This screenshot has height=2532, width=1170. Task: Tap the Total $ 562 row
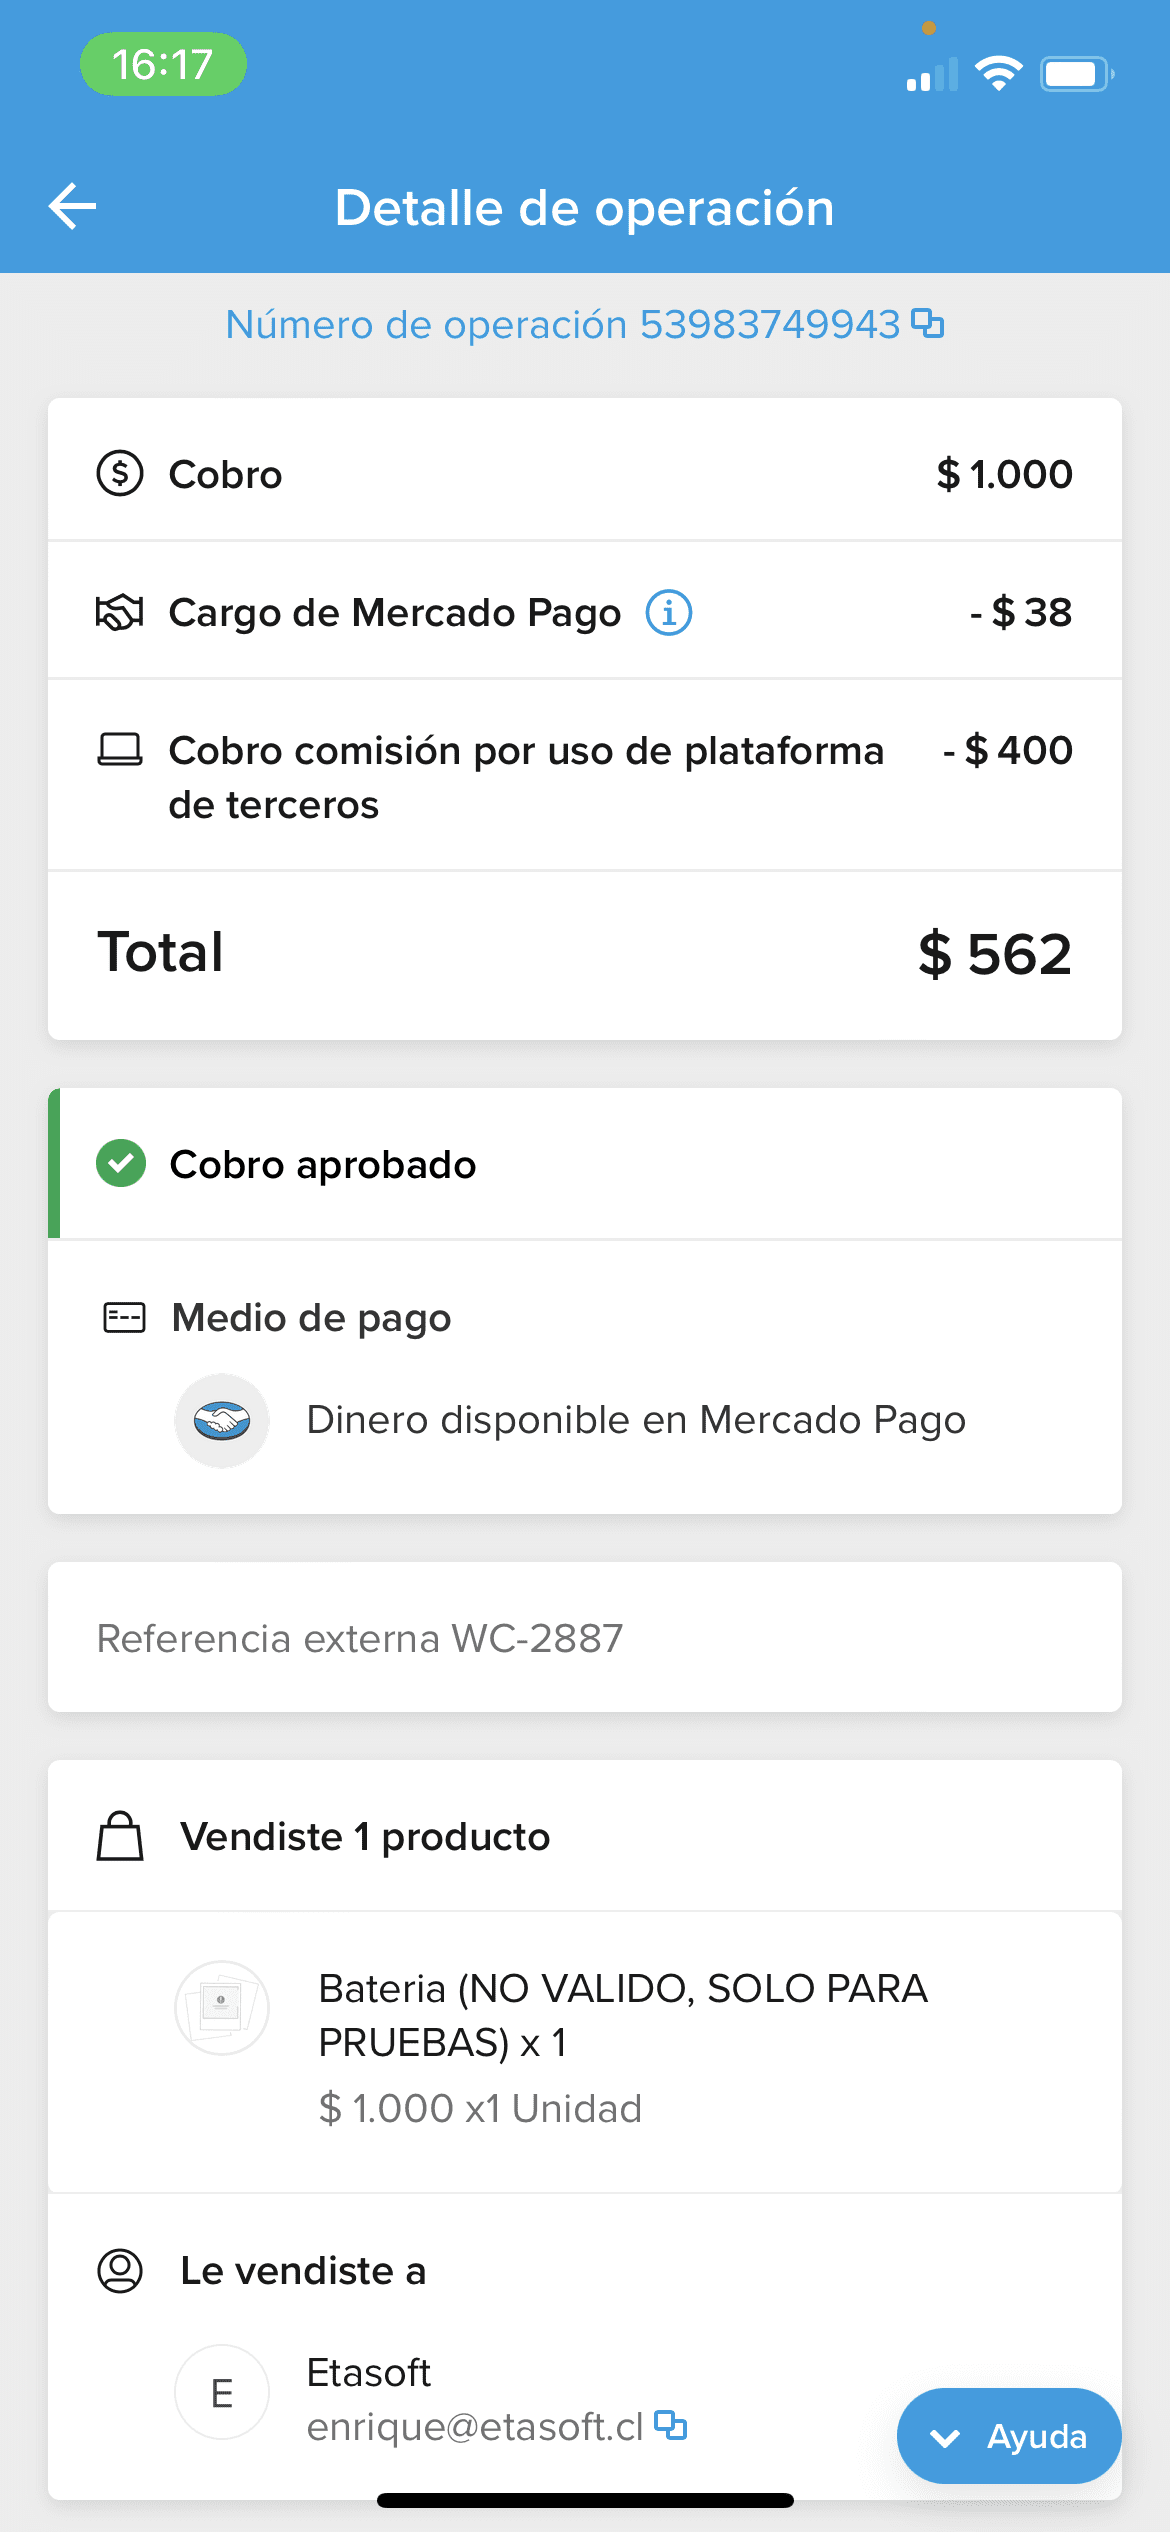(x=584, y=954)
